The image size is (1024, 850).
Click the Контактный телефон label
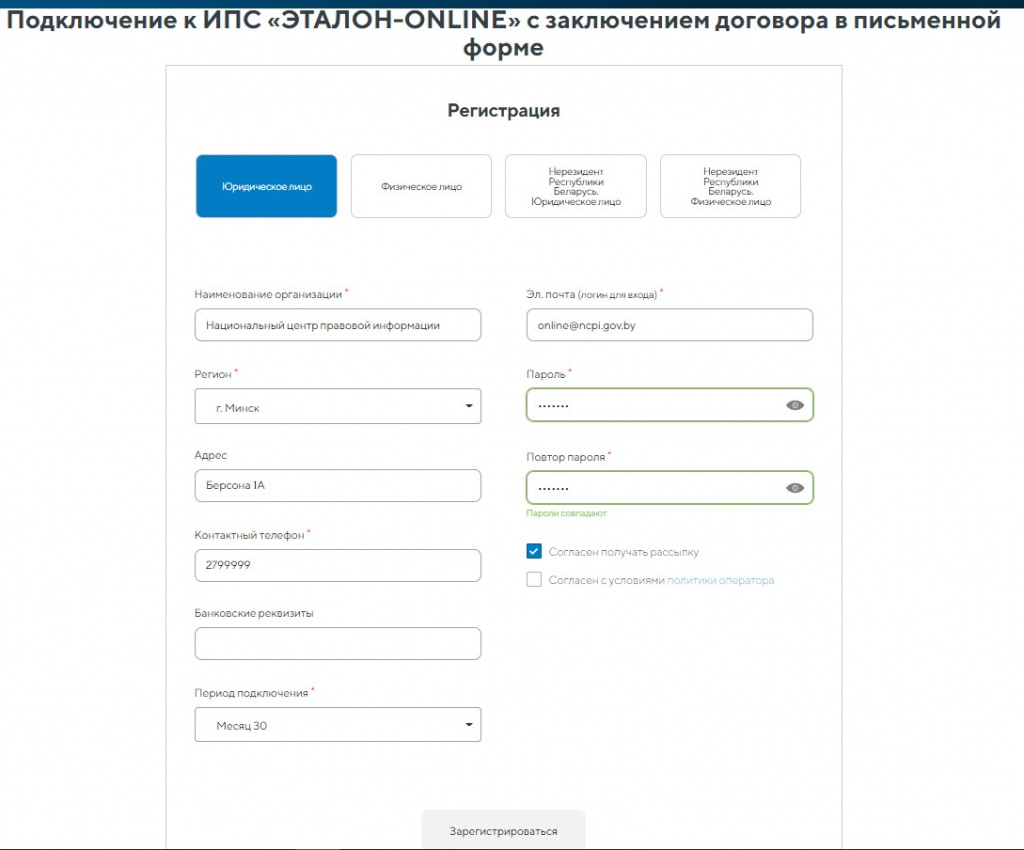[249, 535]
